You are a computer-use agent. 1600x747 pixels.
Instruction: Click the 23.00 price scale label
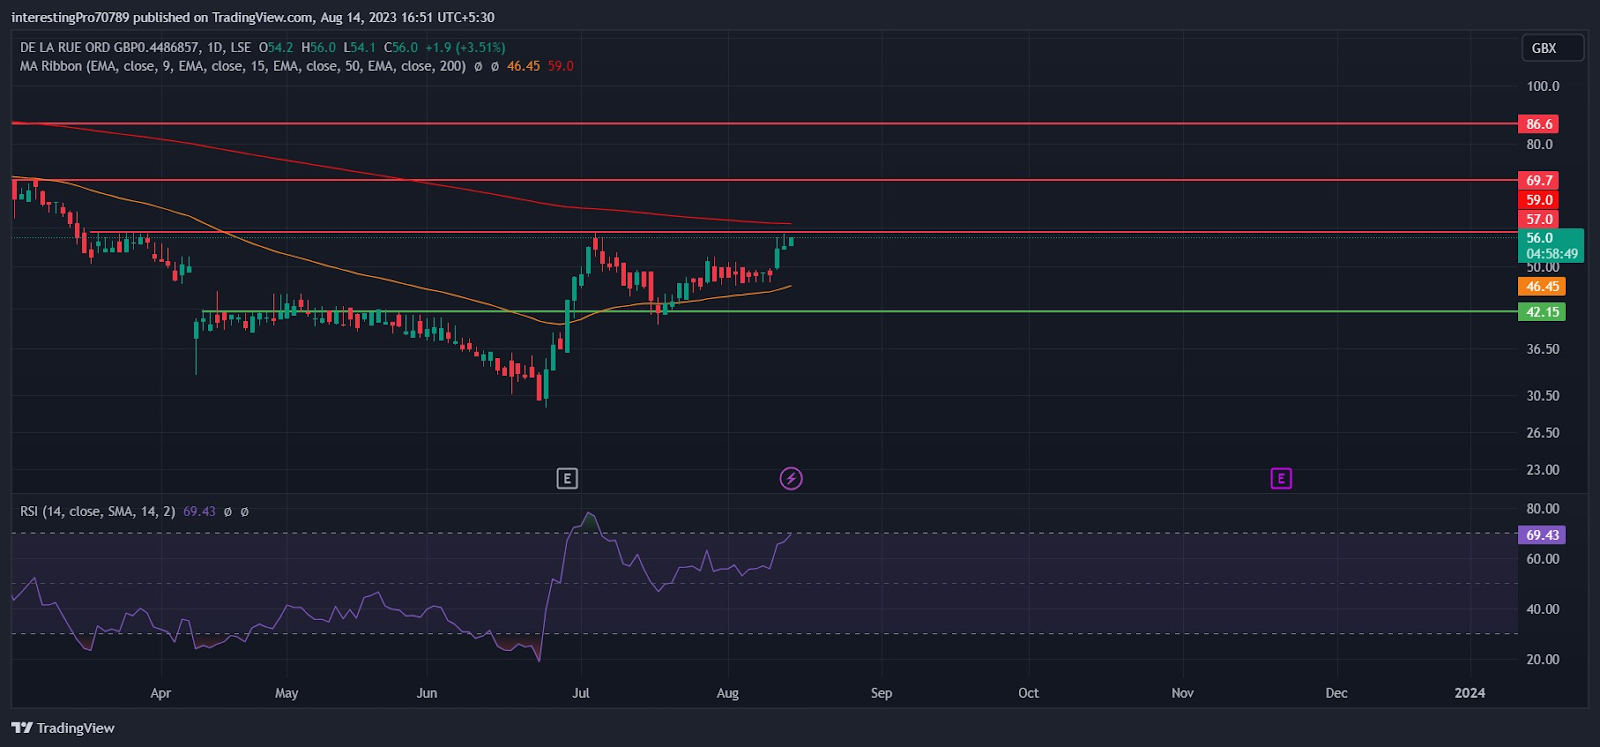(x=1543, y=470)
